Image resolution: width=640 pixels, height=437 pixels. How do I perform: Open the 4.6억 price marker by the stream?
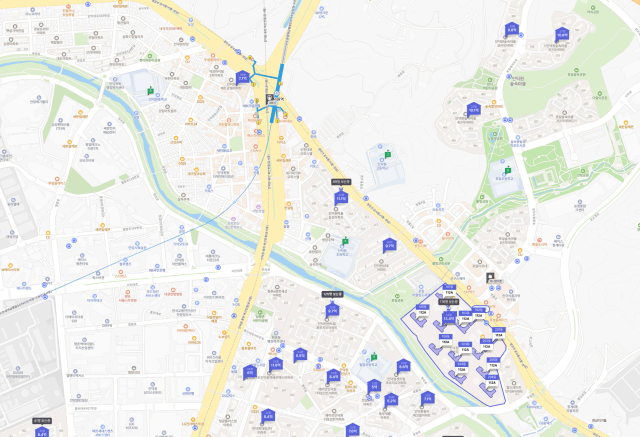click(x=403, y=366)
